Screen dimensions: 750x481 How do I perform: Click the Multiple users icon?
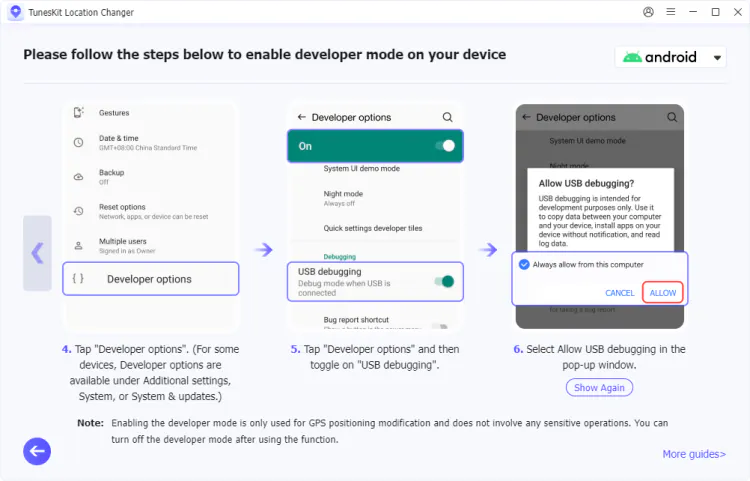(78, 245)
